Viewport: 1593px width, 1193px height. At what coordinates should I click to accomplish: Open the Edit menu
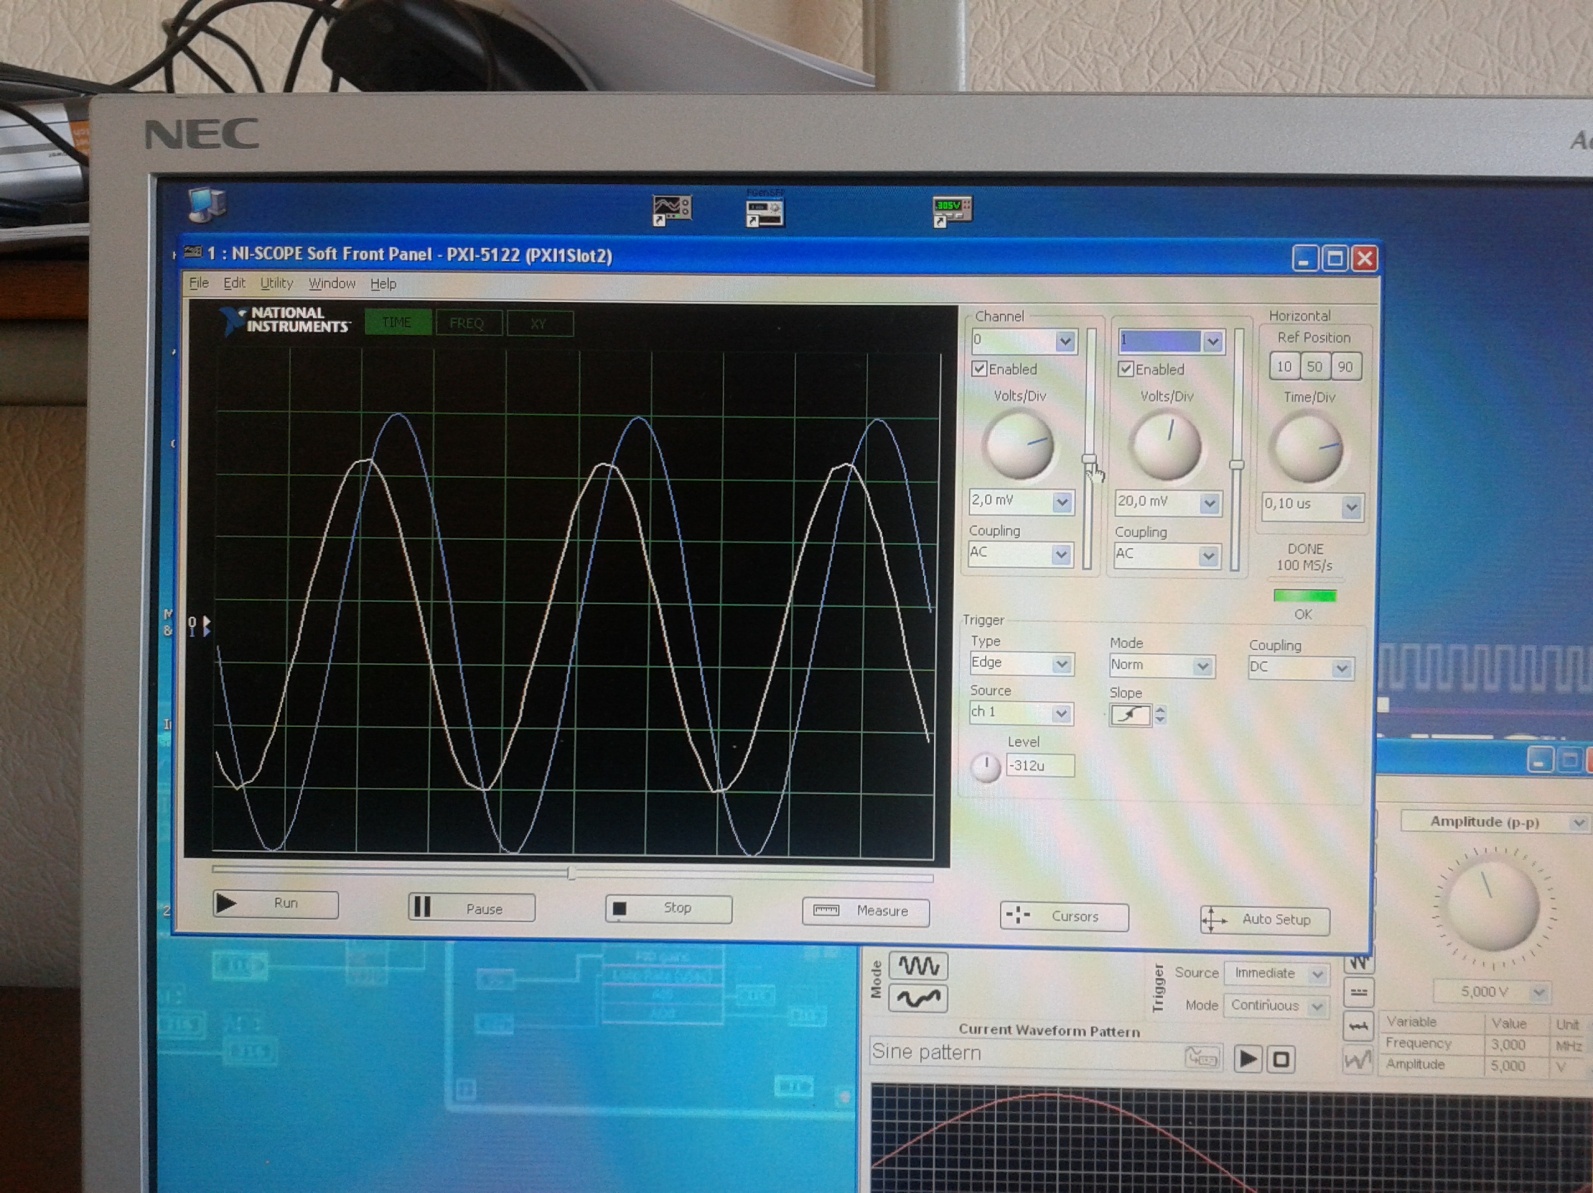(x=234, y=283)
